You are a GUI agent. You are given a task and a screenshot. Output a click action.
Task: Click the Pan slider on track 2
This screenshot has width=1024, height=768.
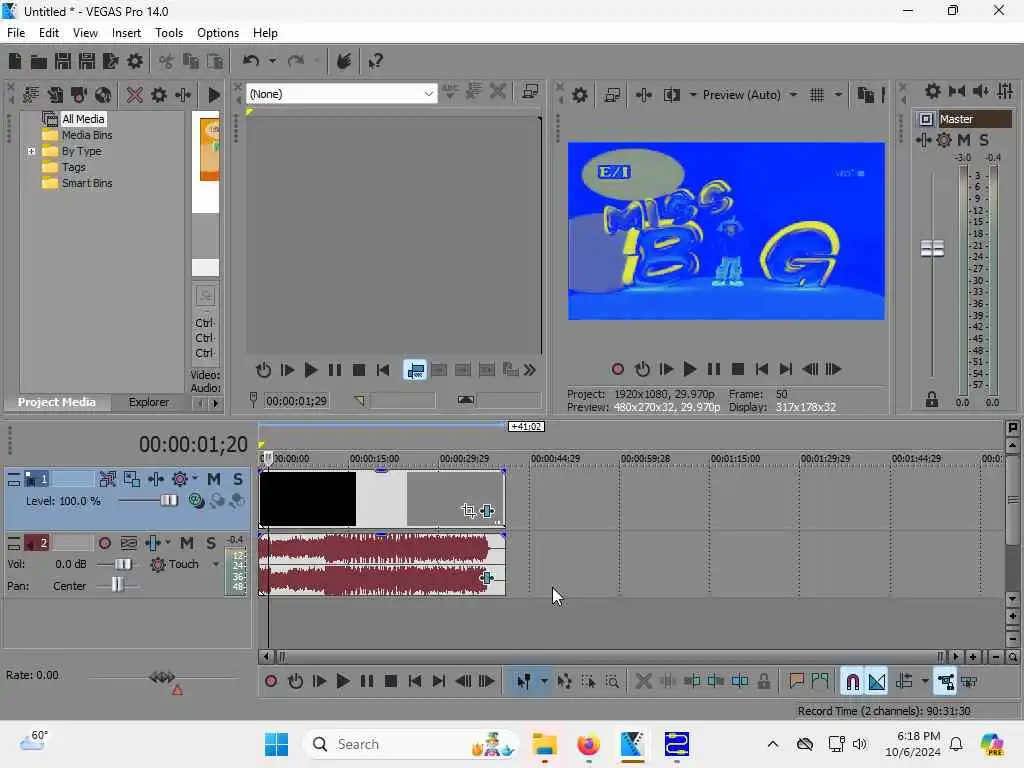[x=117, y=585]
